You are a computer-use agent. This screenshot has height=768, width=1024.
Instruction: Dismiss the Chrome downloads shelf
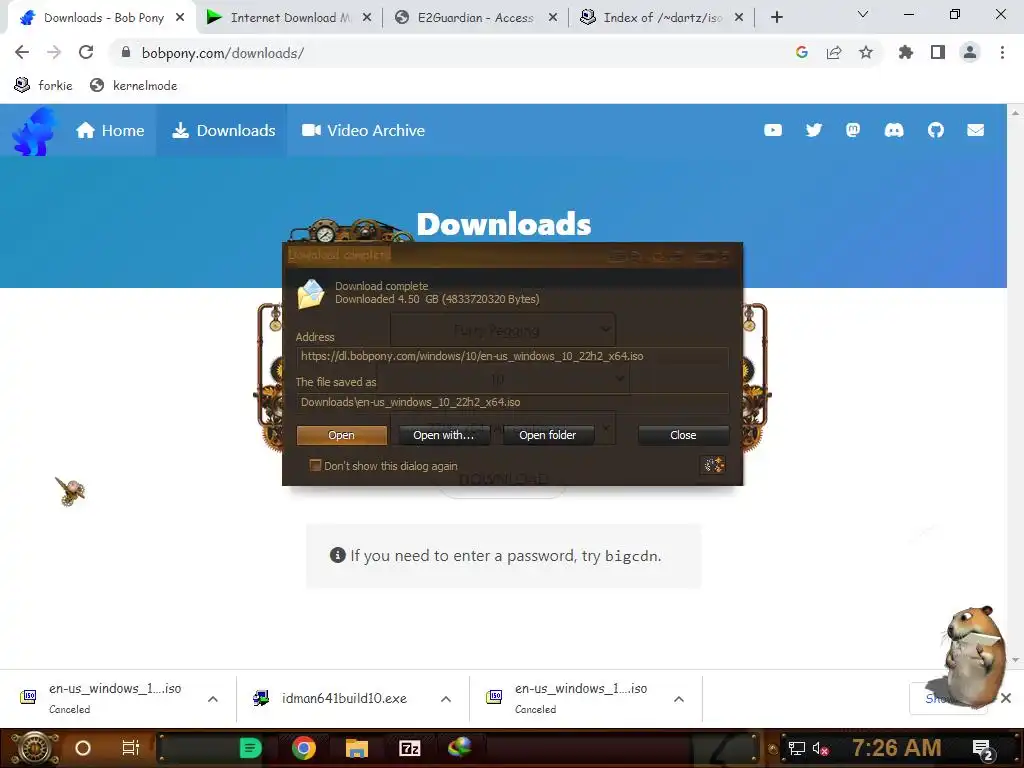[x=1006, y=698]
